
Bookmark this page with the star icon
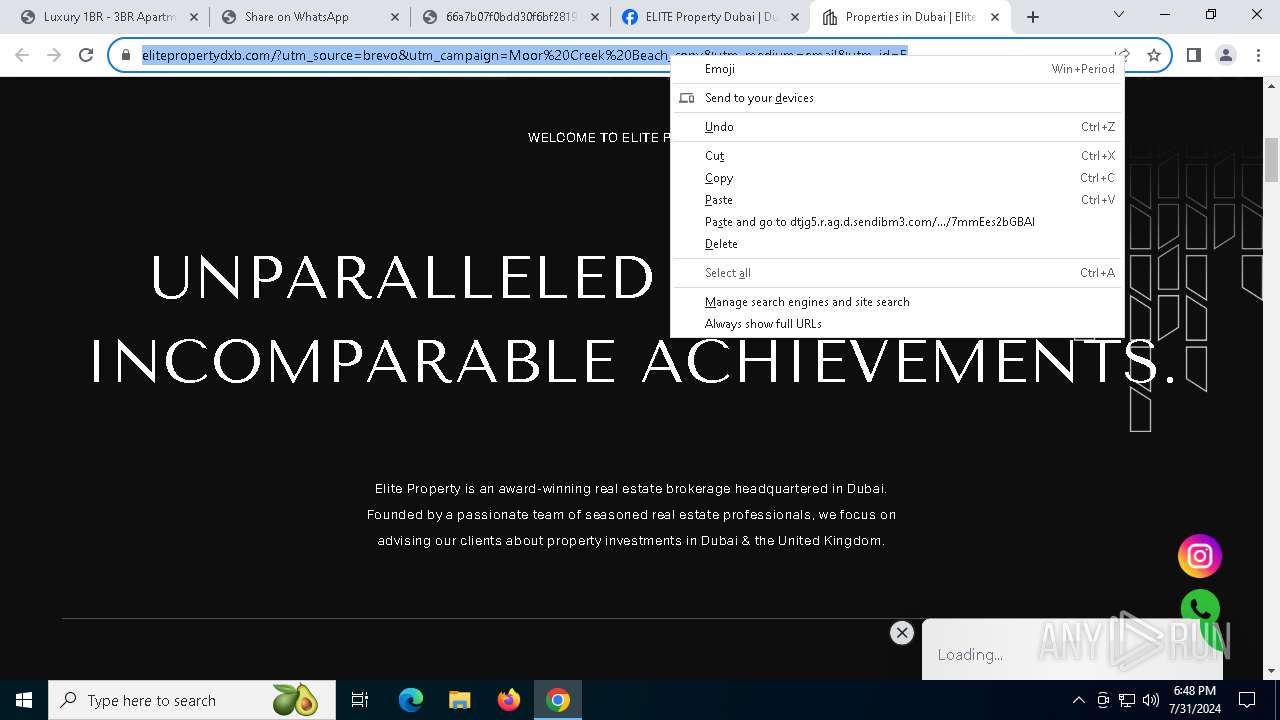pyautogui.click(x=1153, y=55)
